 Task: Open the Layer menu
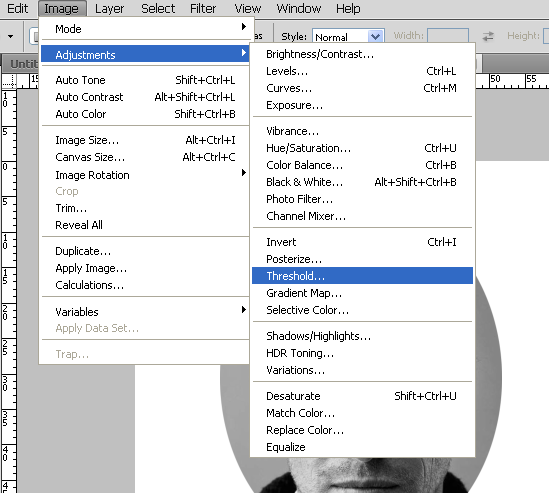point(109,8)
